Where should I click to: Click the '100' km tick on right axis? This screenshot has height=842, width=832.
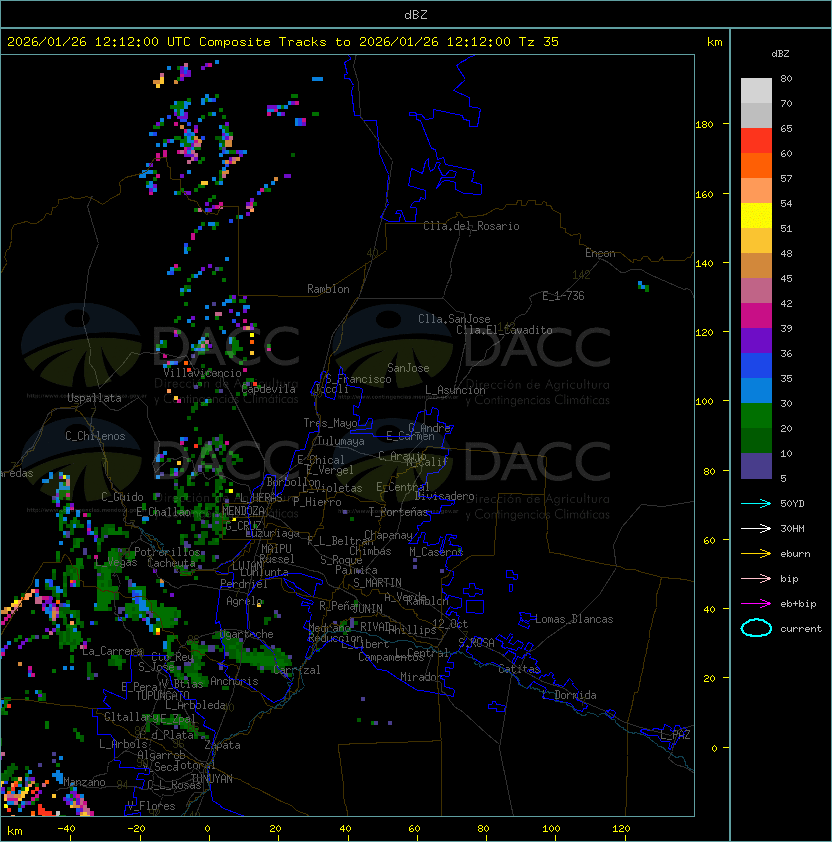(704, 402)
